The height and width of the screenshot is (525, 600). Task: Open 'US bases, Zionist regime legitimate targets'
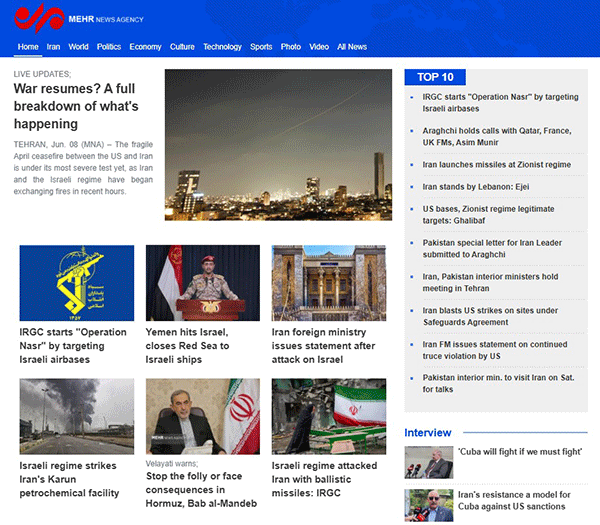pos(488,215)
